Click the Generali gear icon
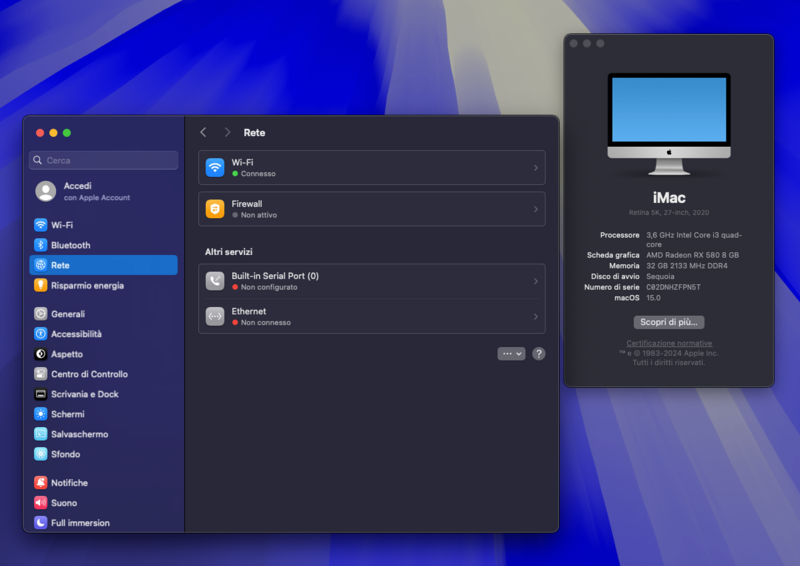 click(x=40, y=314)
